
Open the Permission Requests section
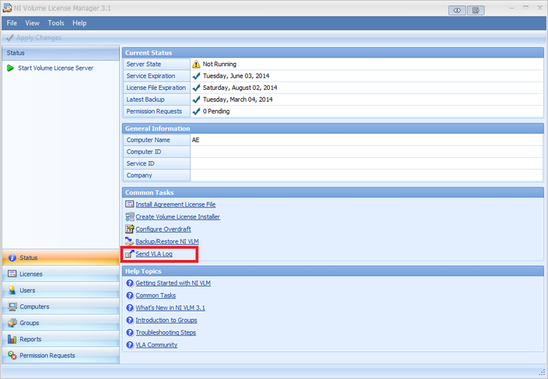coord(60,355)
